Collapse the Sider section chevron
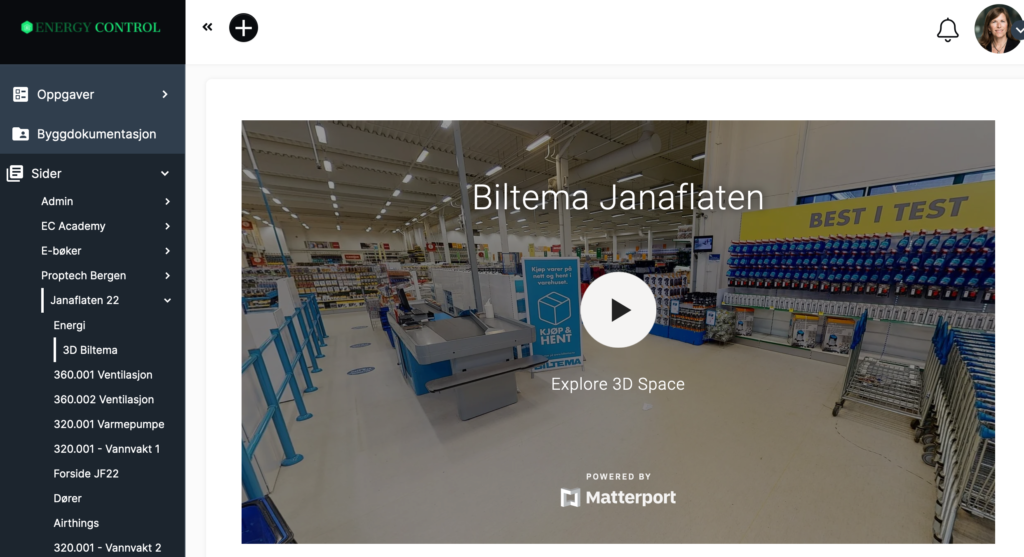Screen dimensions: 1024x557 [x=165, y=174]
